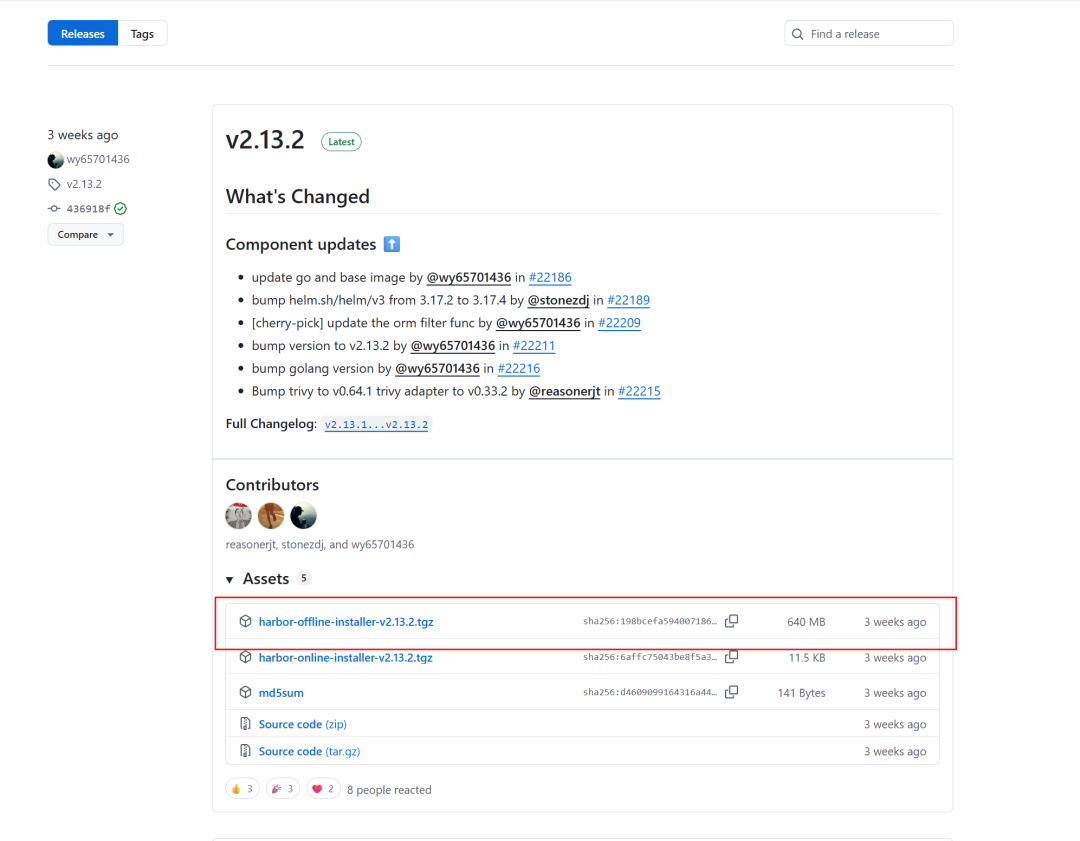The width and height of the screenshot is (1080, 841).
Task: Select the 11.5 KB file size text
Action: 807,658
